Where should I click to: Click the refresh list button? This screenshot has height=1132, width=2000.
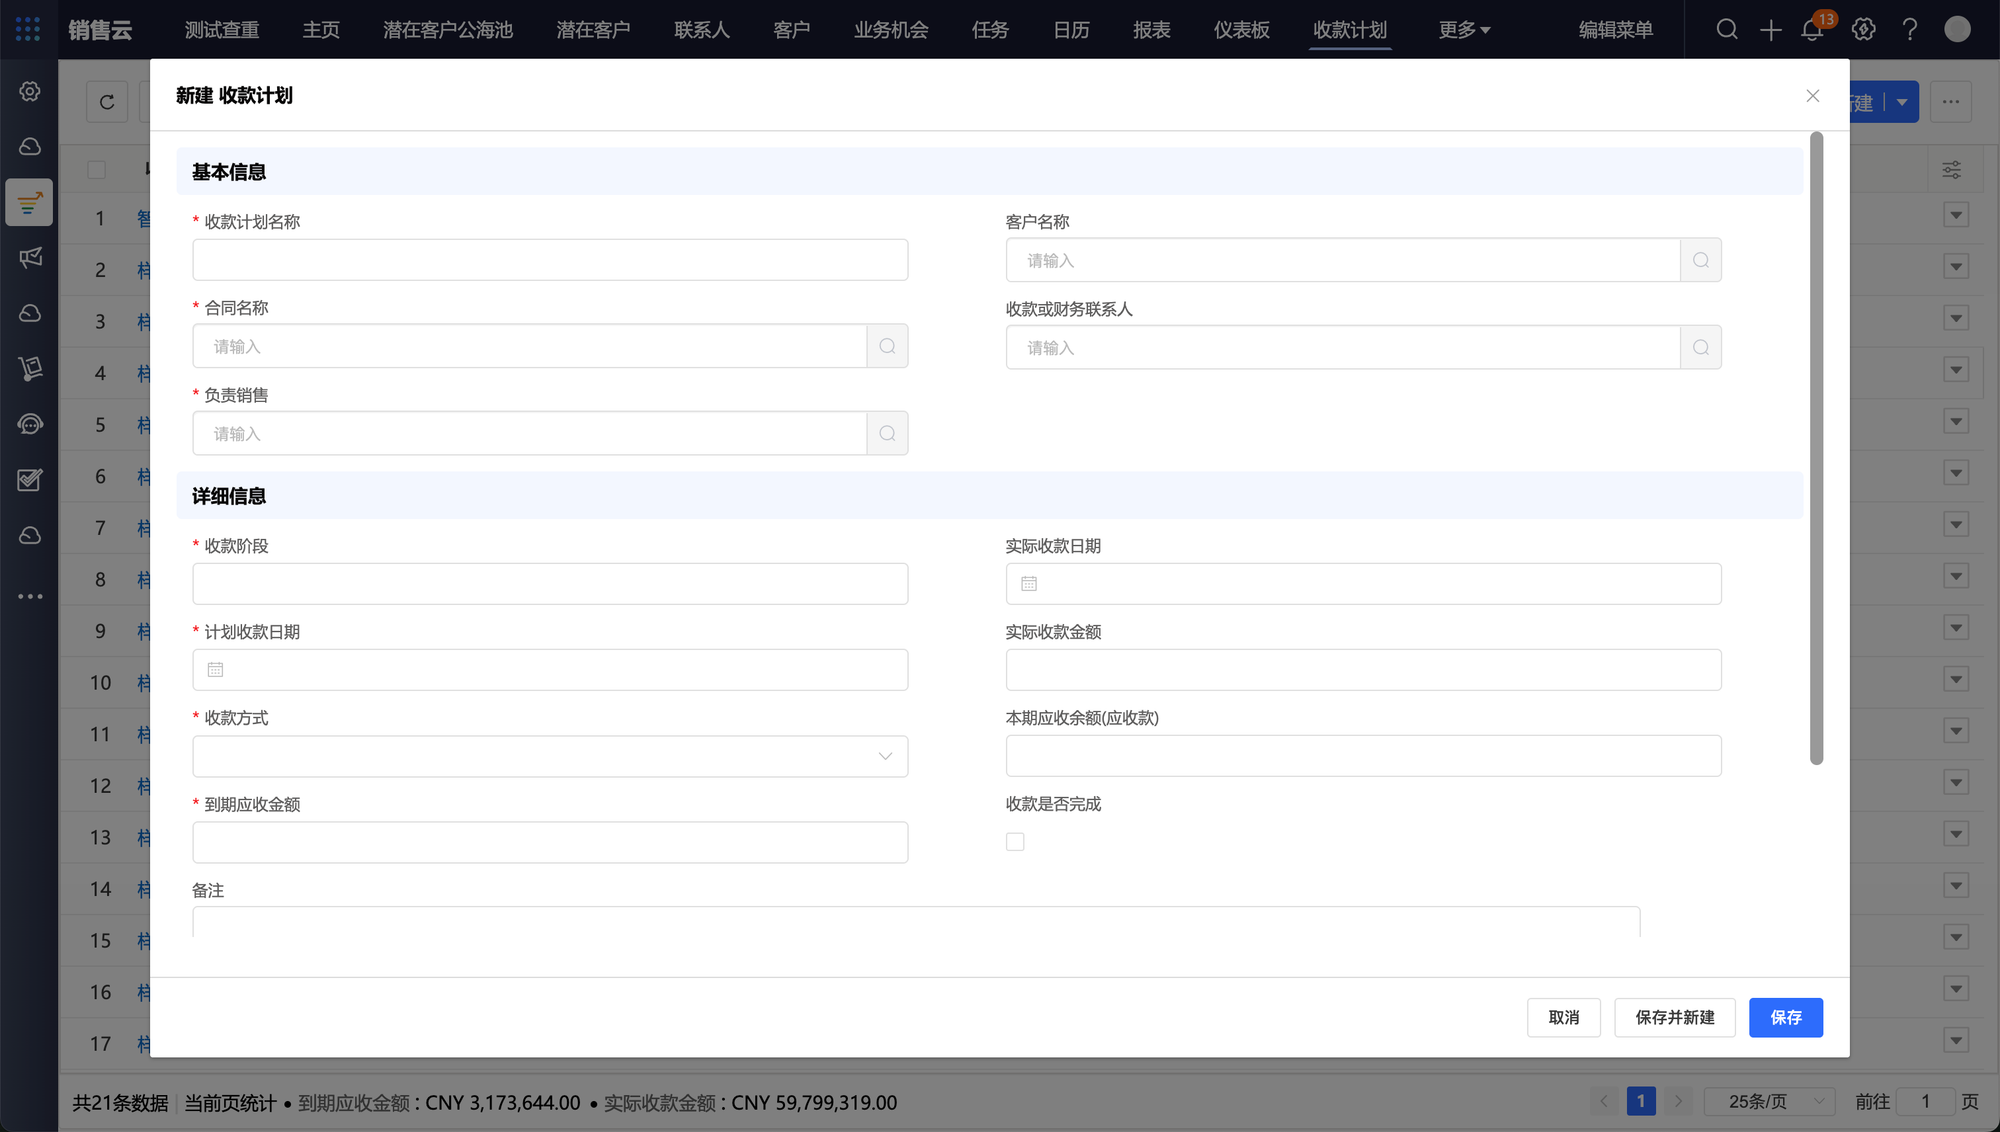pyautogui.click(x=107, y=102)
